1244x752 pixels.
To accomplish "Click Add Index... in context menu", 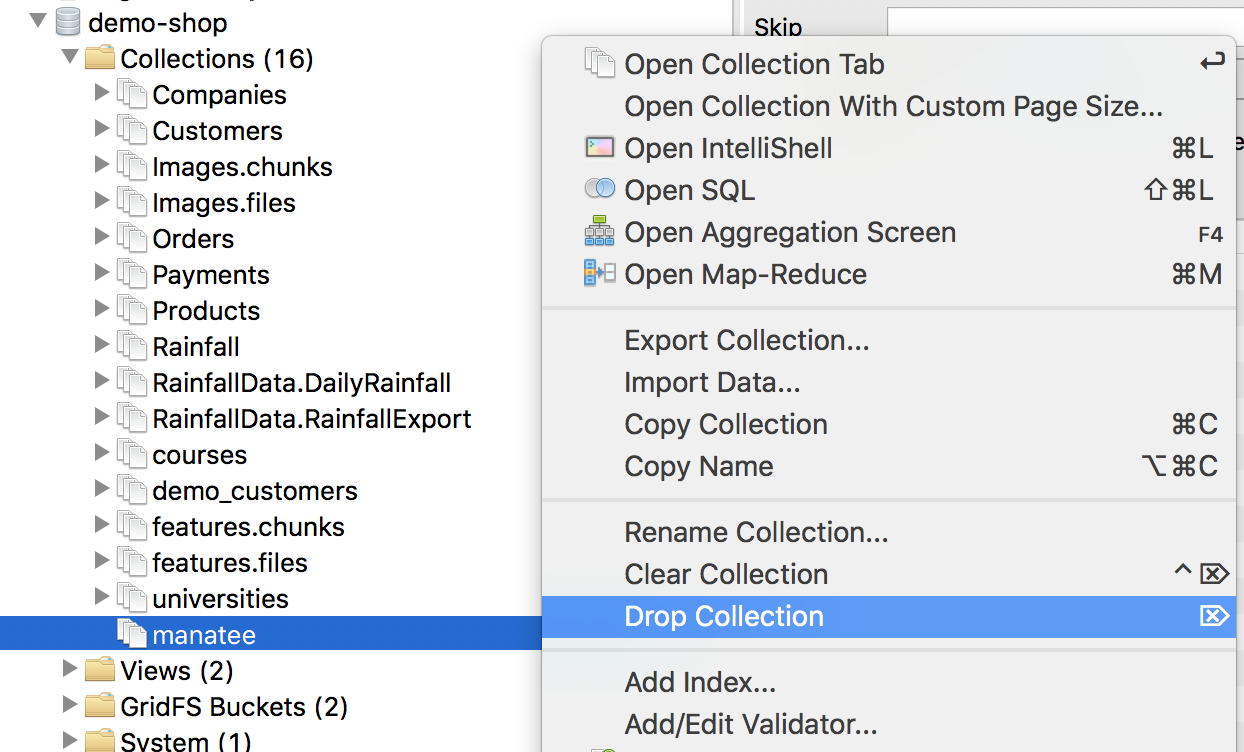I will [700, 682].
